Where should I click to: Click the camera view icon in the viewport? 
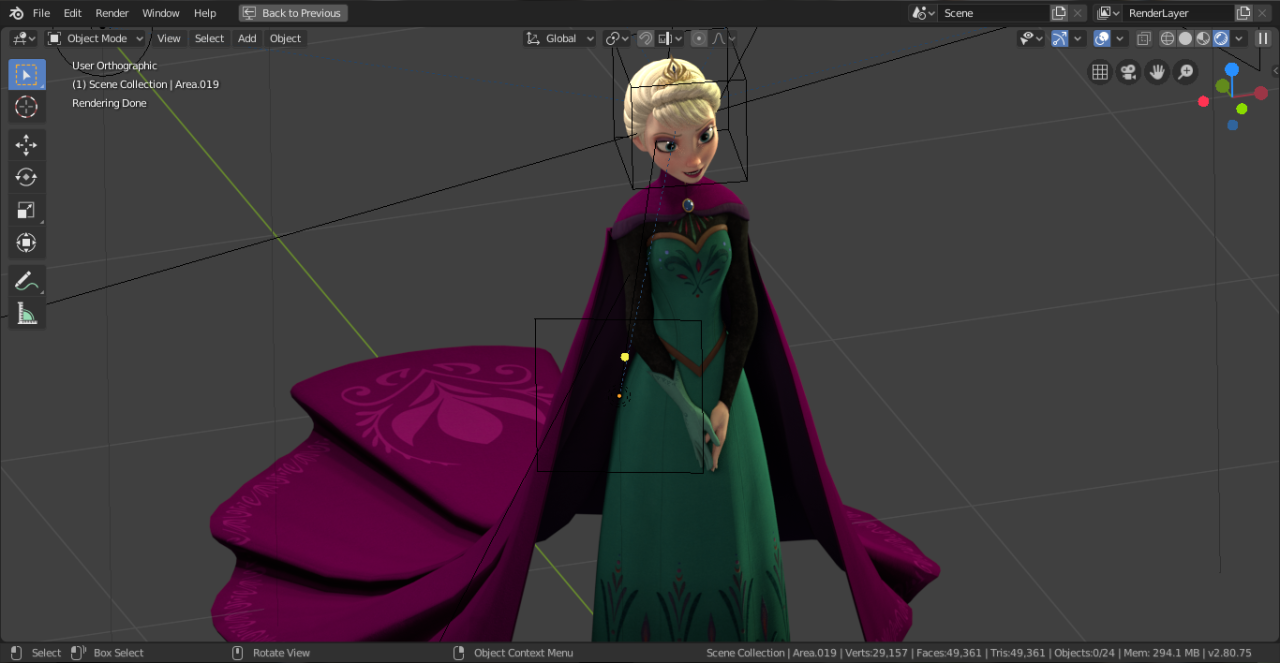pos(1128,71)
